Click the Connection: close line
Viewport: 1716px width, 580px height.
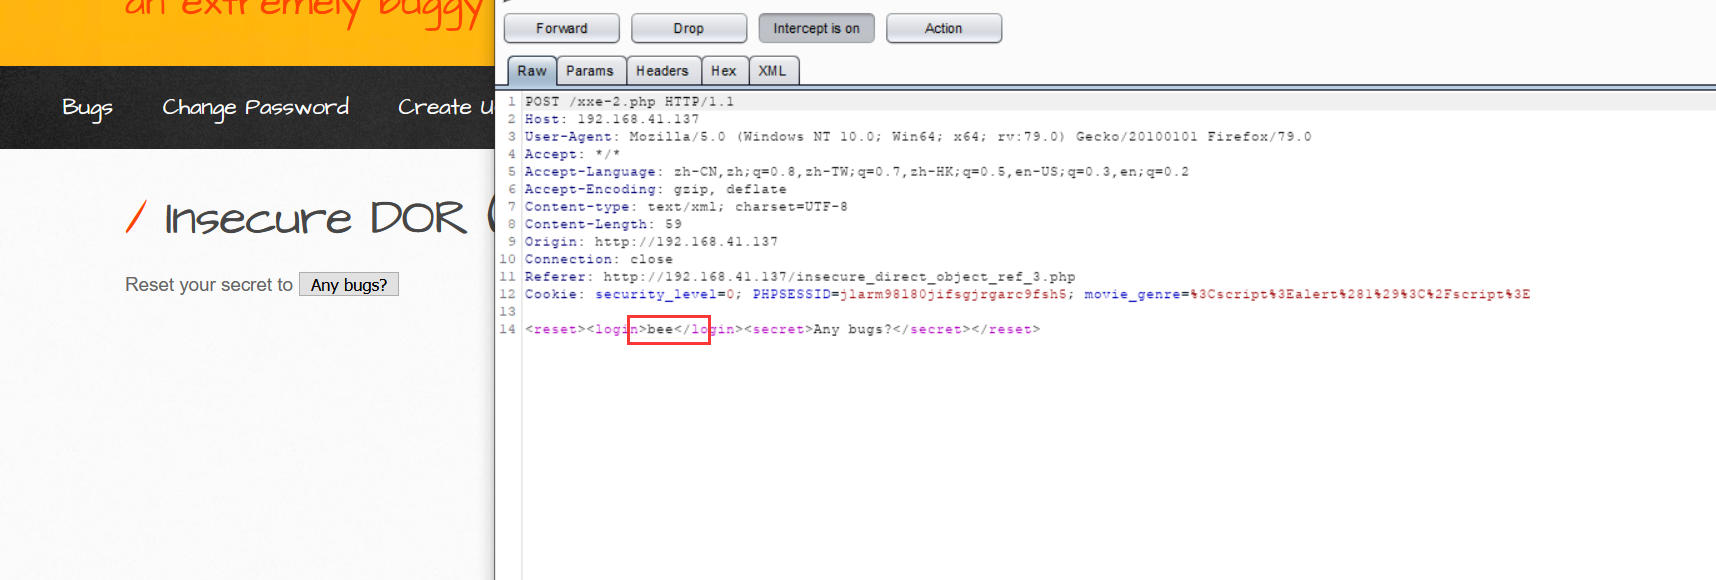[x=599, y=259]
